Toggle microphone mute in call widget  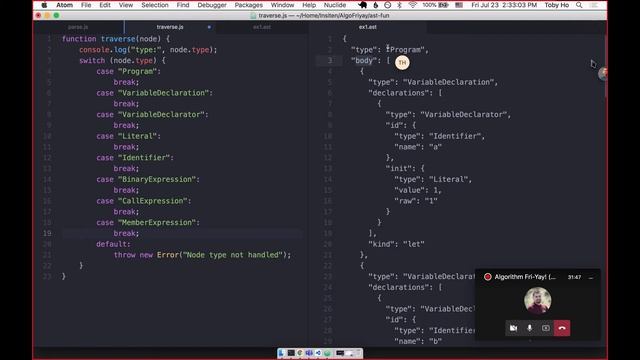[x=529, y=328]
